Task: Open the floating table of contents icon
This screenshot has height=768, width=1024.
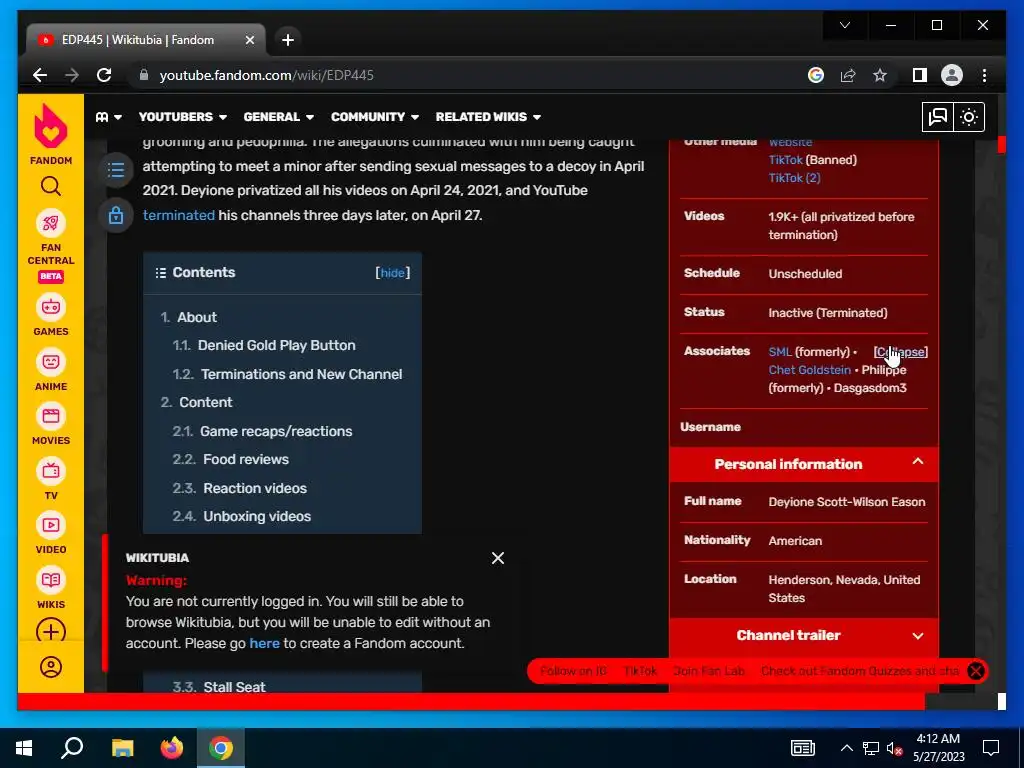Action: coord(116,170)
